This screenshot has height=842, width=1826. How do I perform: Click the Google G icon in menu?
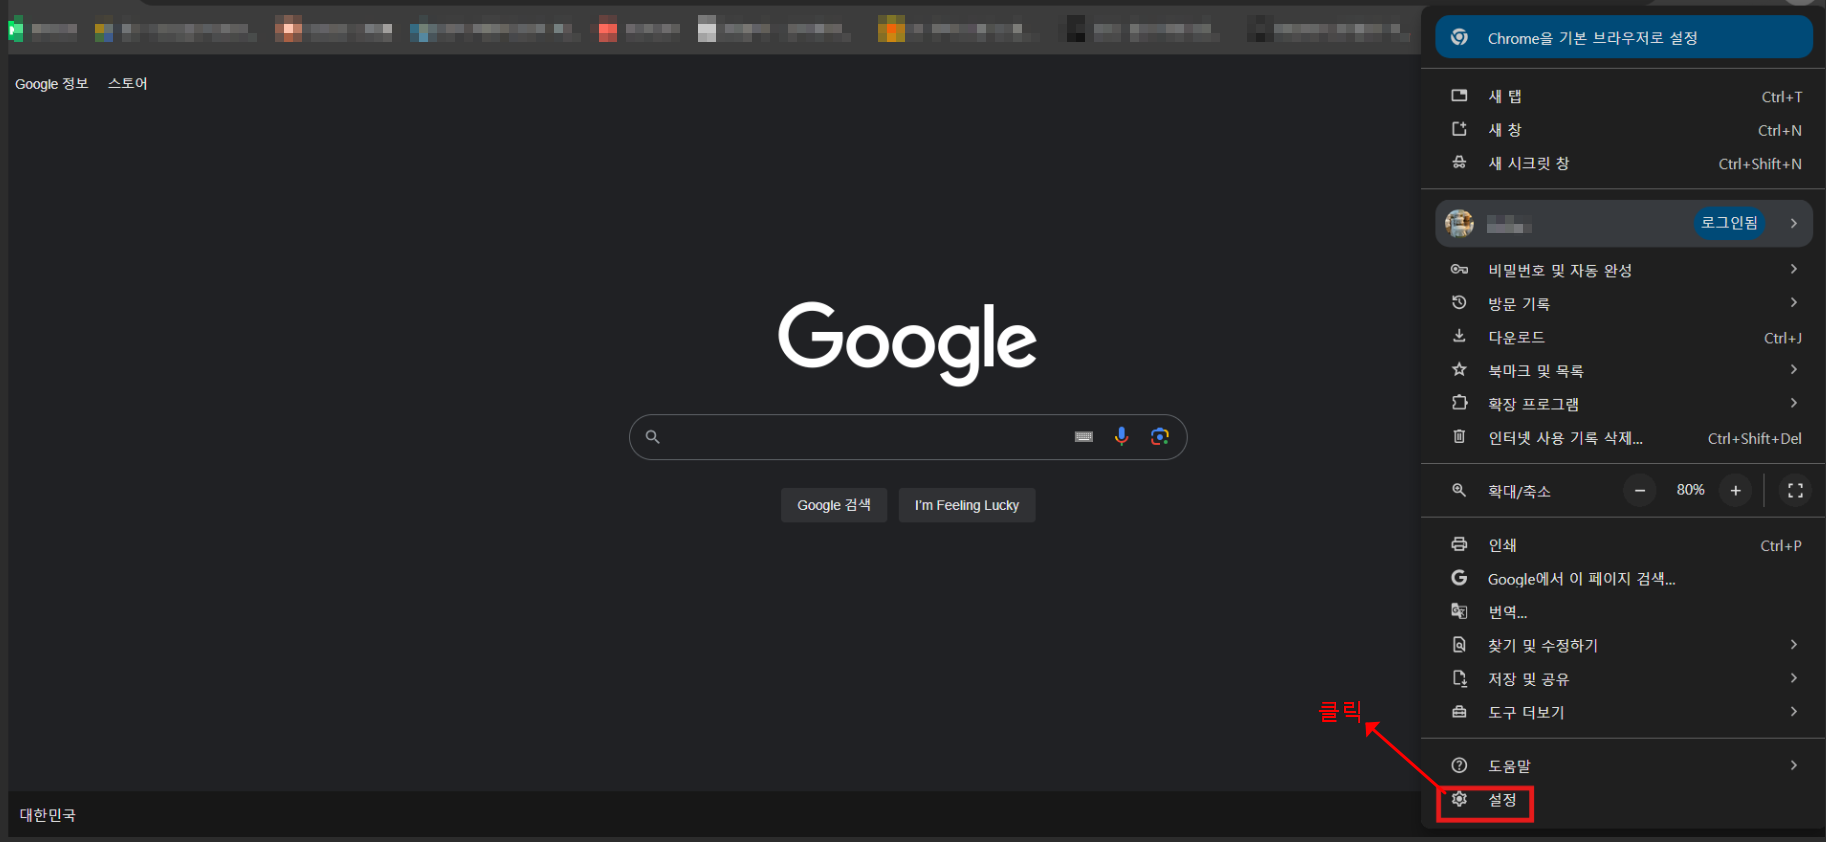tap(1459, 578)
